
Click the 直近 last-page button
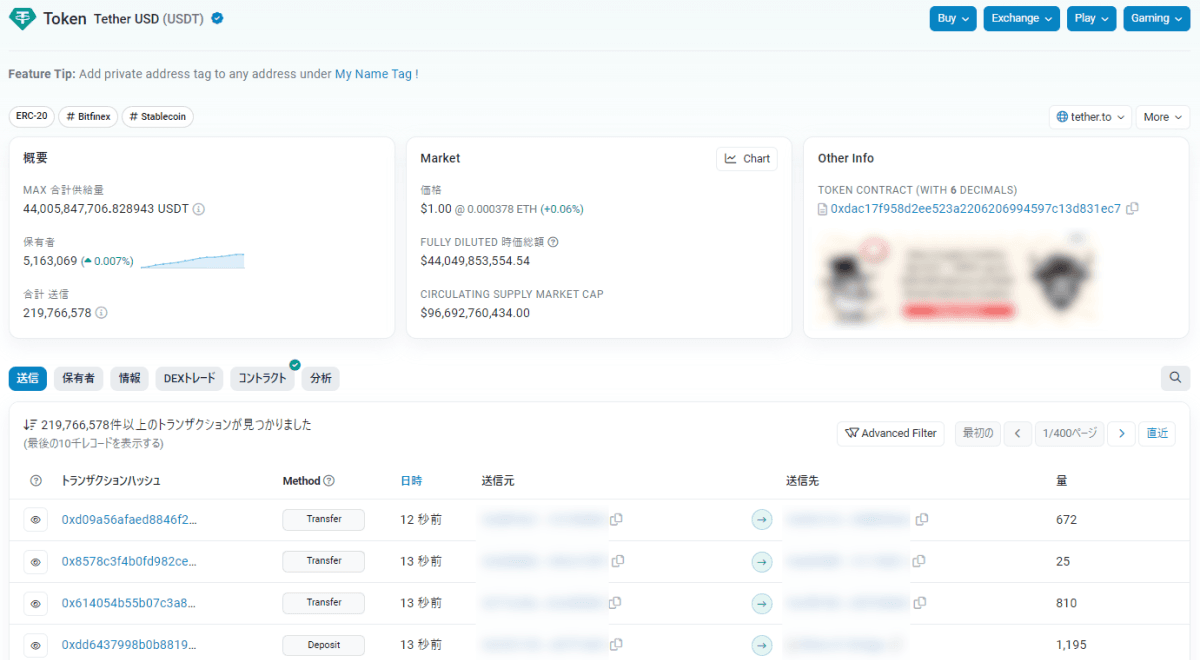pyautogui.click(x=1157, y=433)
